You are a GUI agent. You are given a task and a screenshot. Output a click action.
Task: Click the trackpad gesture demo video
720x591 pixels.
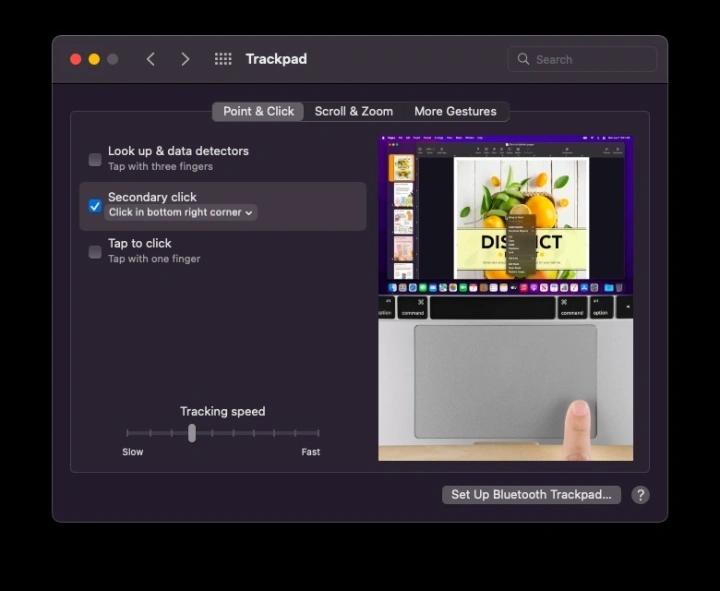505,298
